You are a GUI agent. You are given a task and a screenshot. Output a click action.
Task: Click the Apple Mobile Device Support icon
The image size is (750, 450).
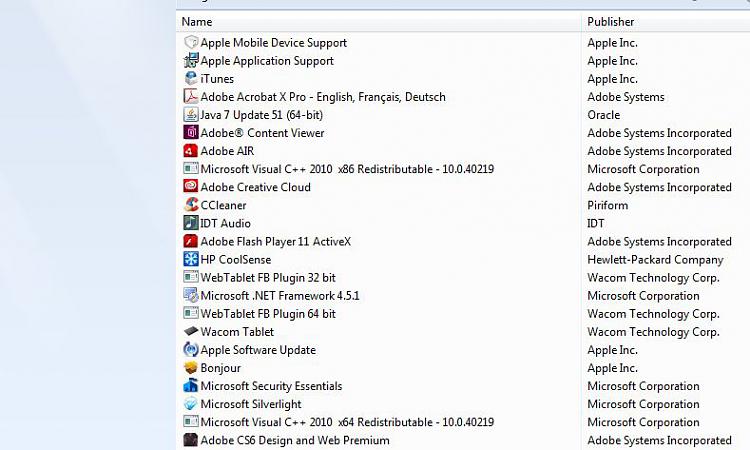(191, 42)
